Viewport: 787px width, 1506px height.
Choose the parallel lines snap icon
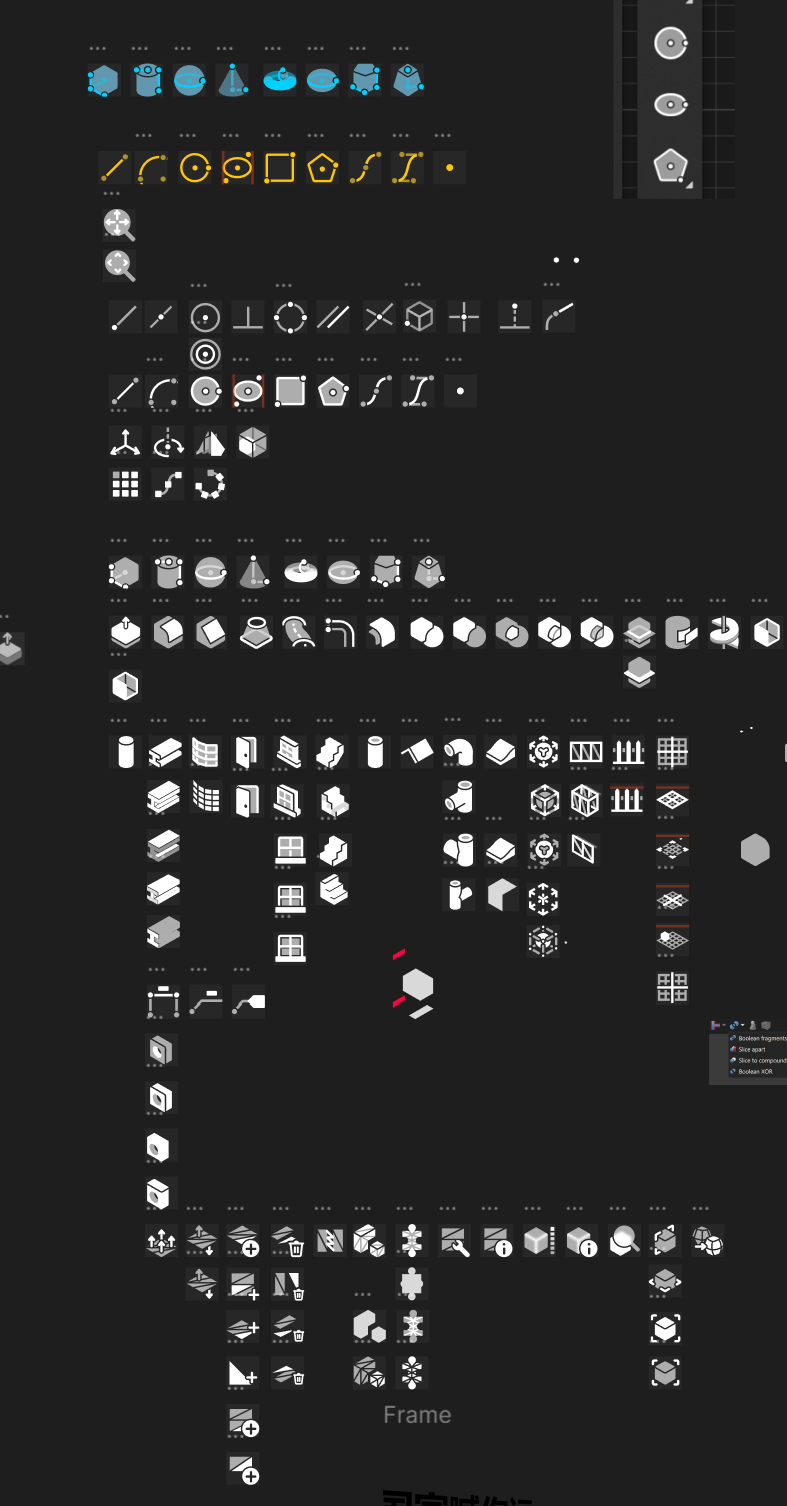point(332,318)
